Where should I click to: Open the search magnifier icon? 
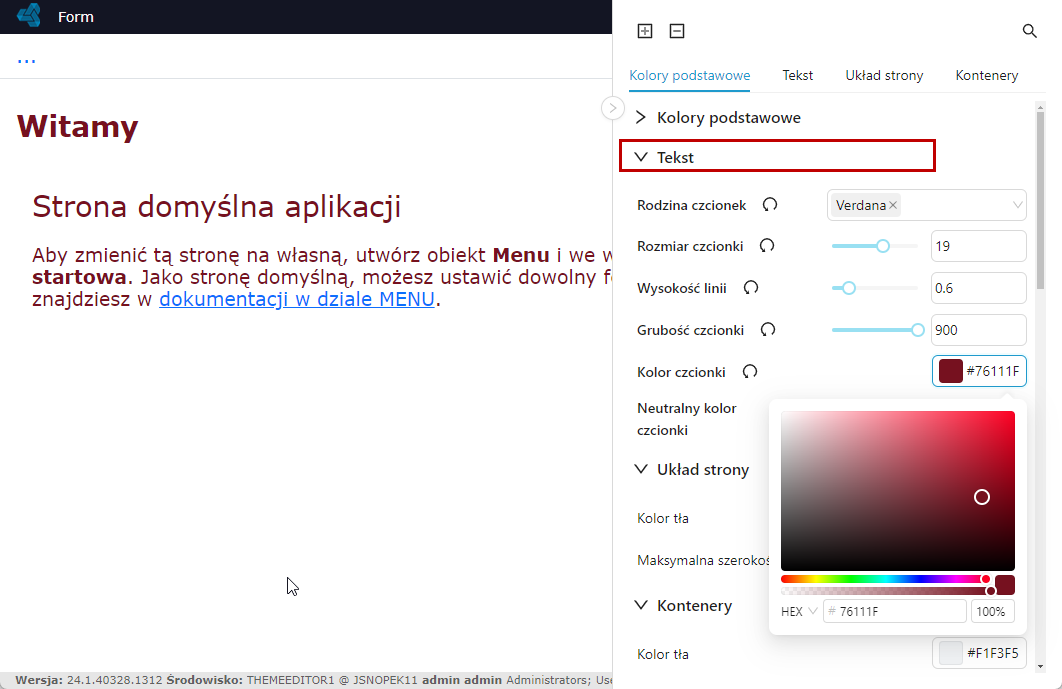(1029, 31)
